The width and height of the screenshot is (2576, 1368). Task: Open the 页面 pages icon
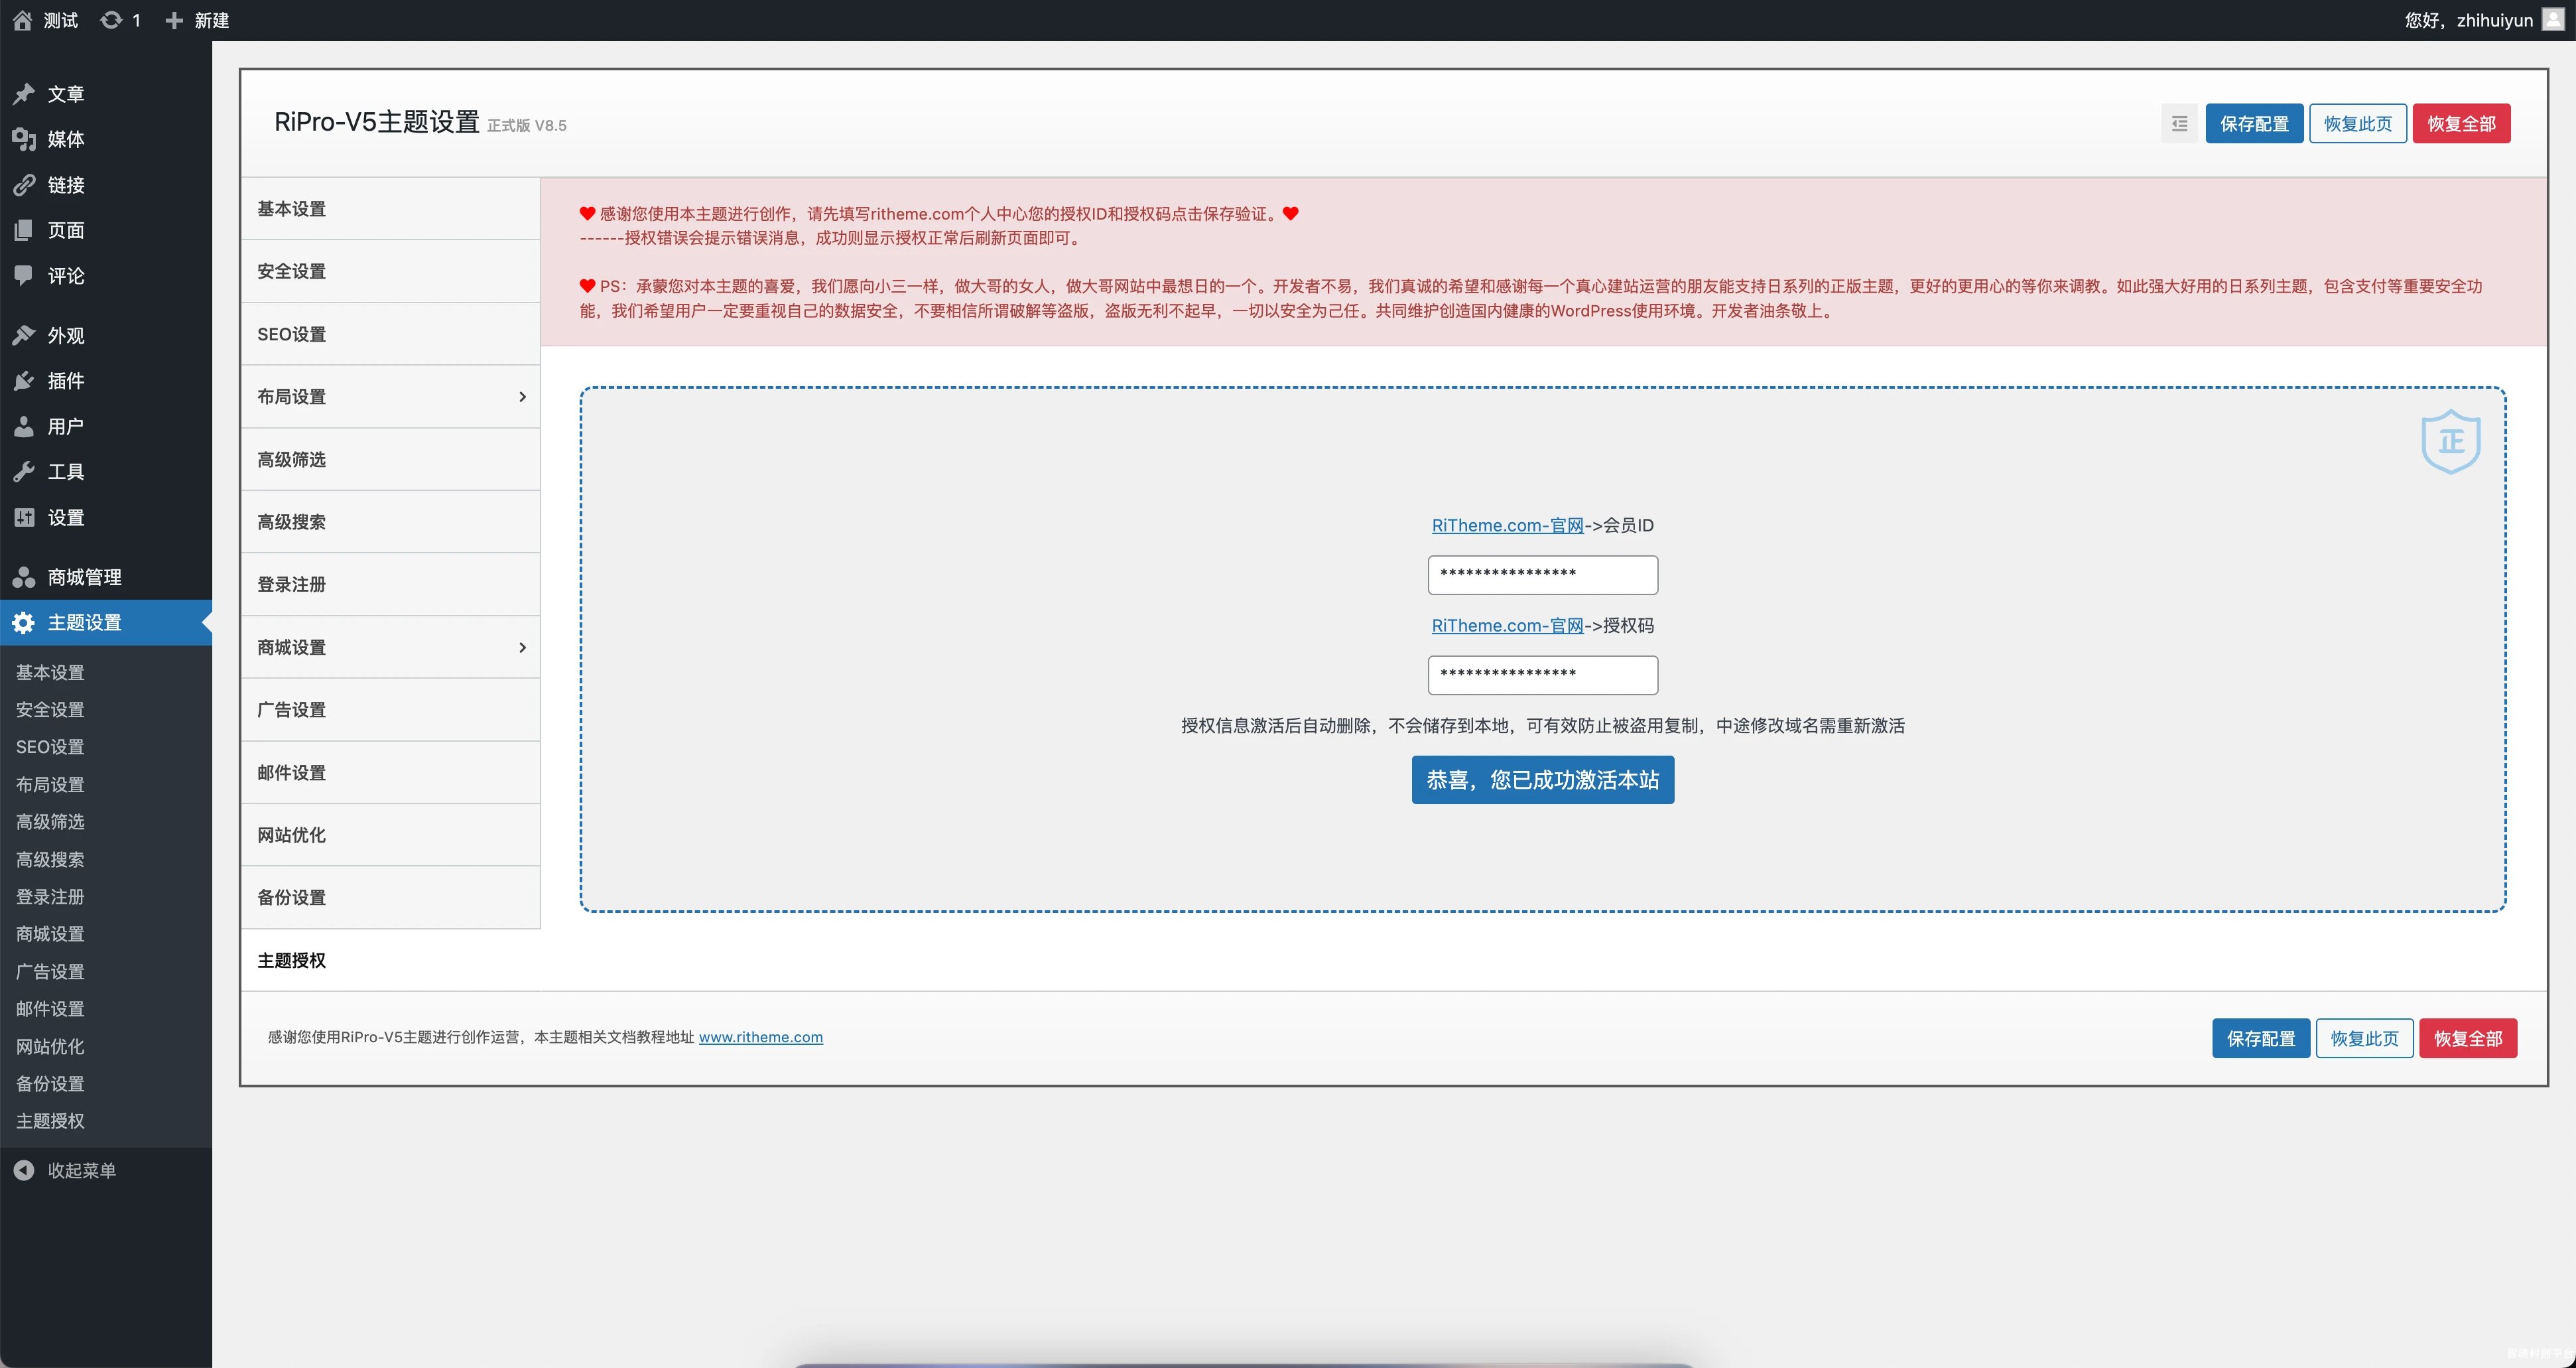[x=24, y=230]
